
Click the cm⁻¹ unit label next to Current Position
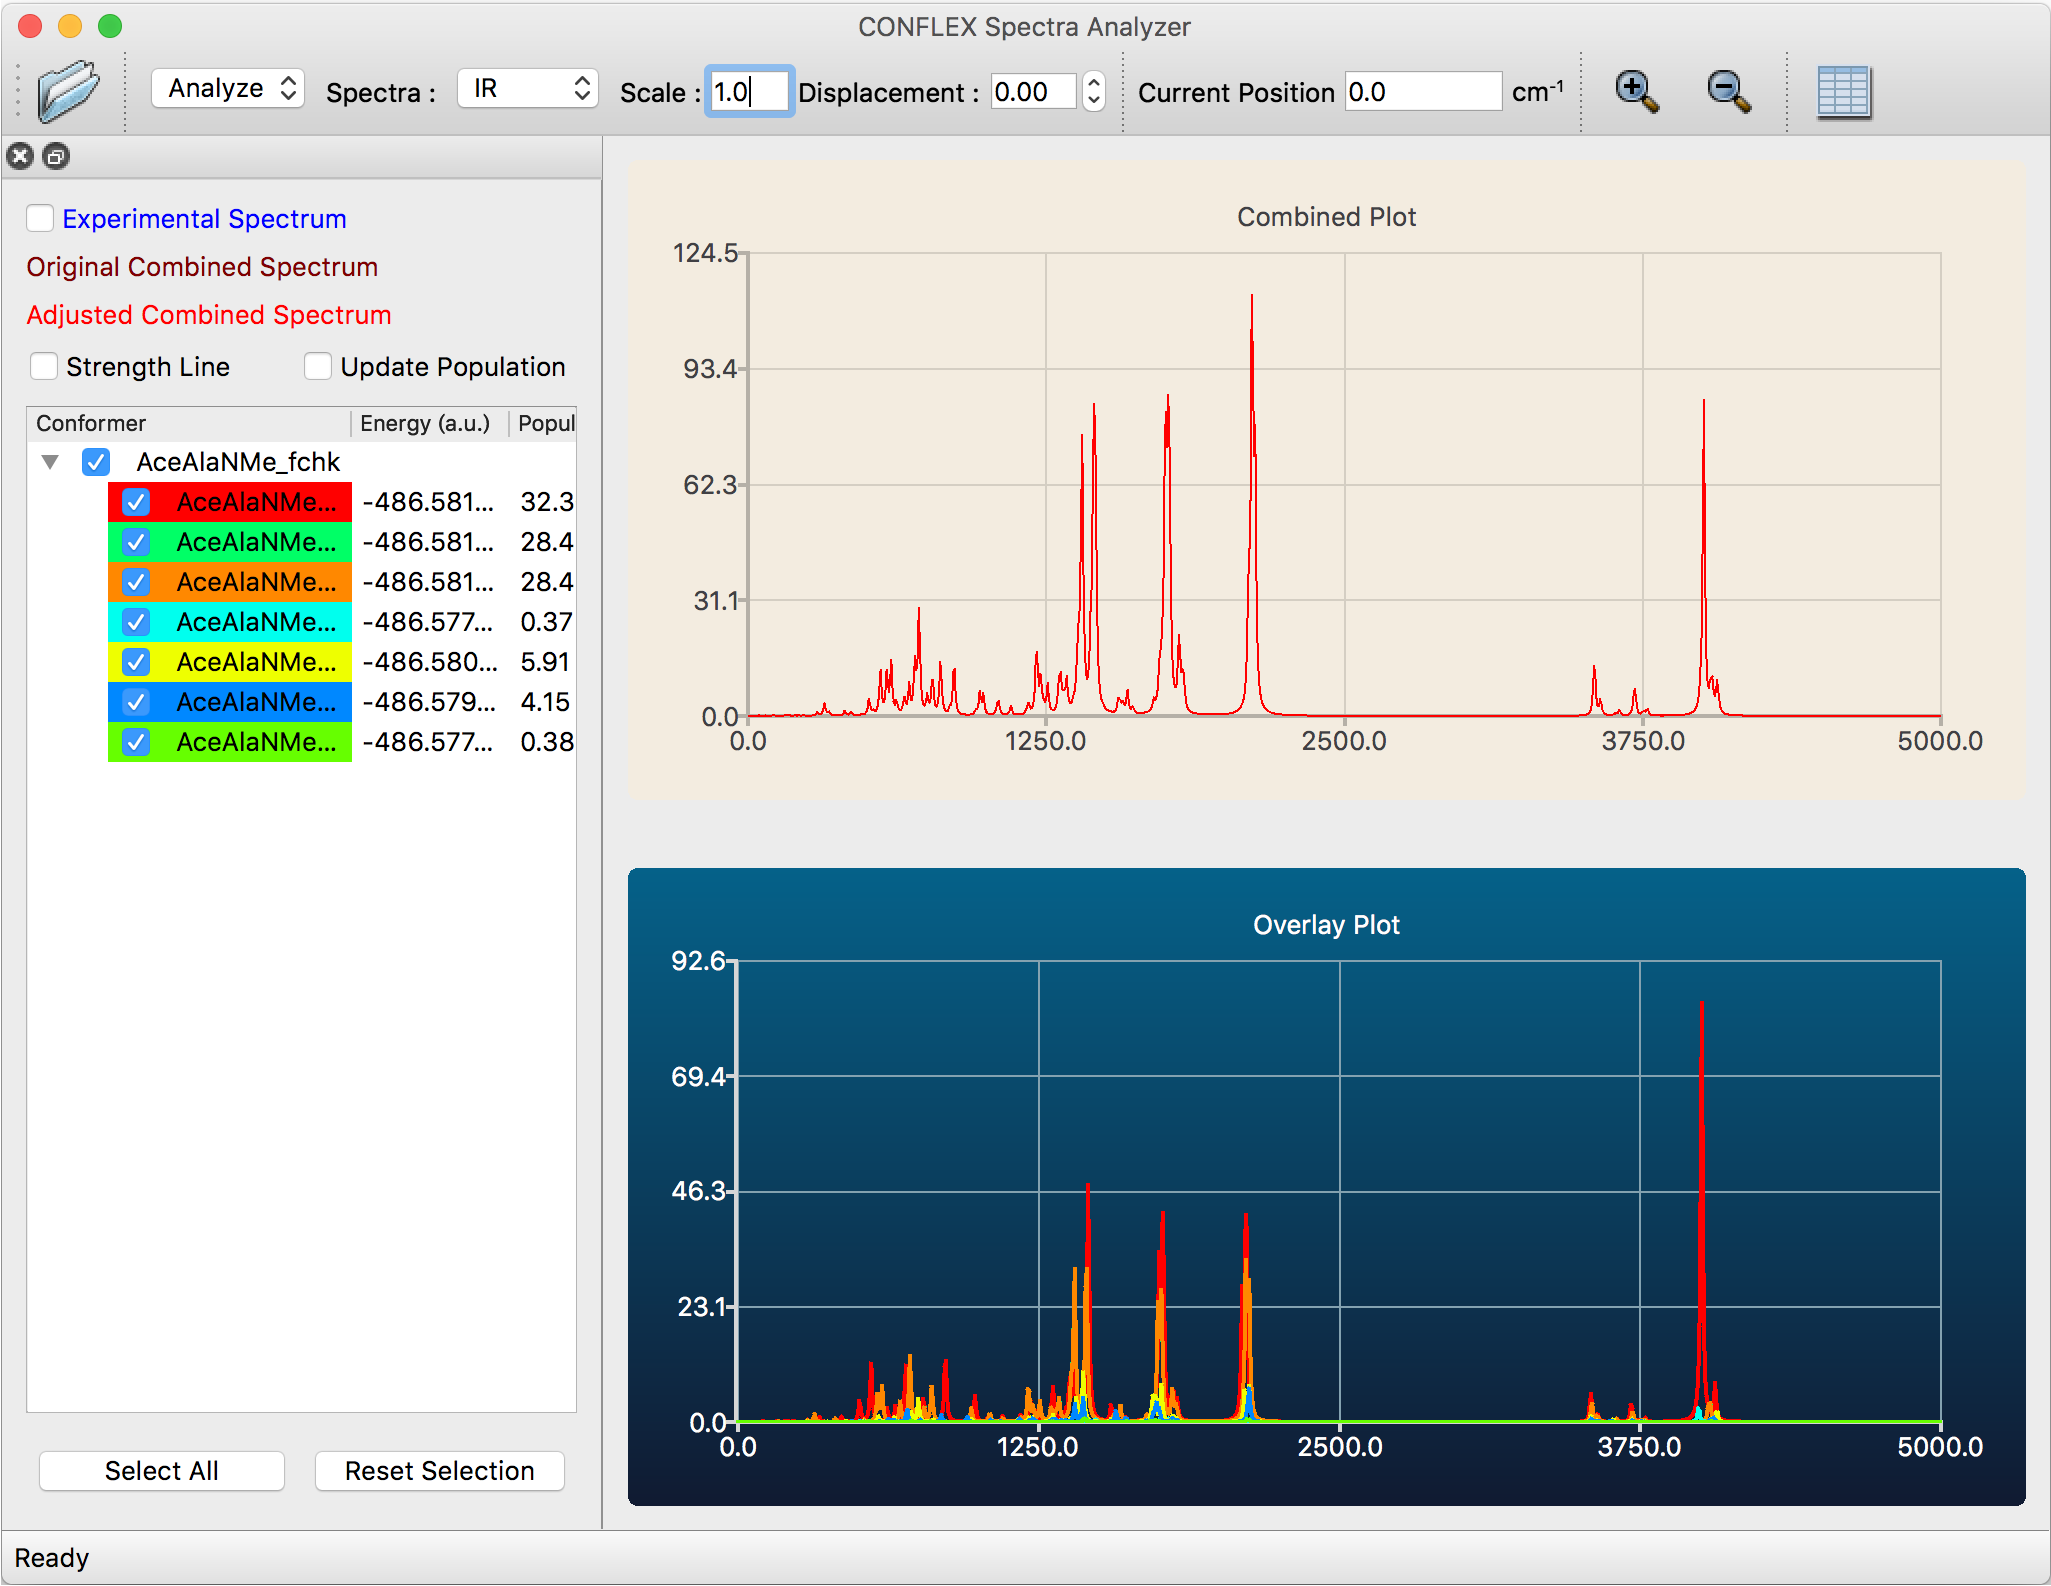1537,90
